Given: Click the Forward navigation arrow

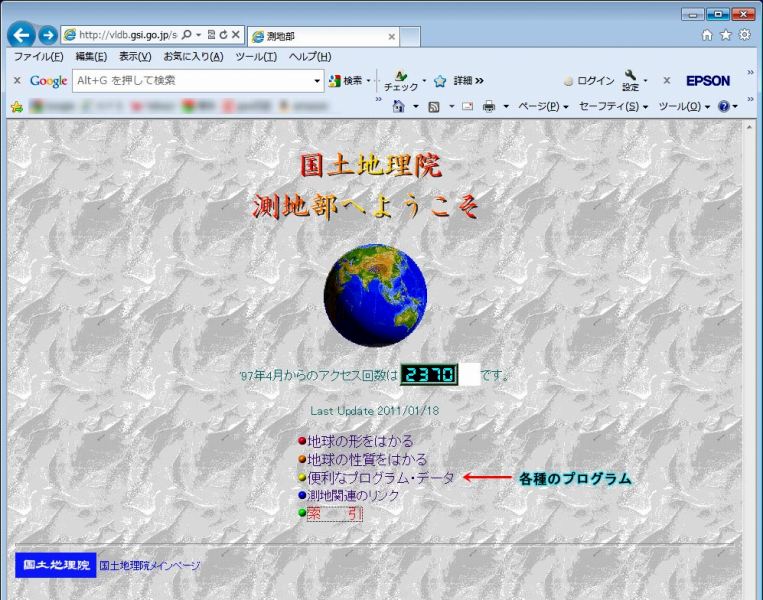Looking at the screenshot, I should click(x=47, y=35).
